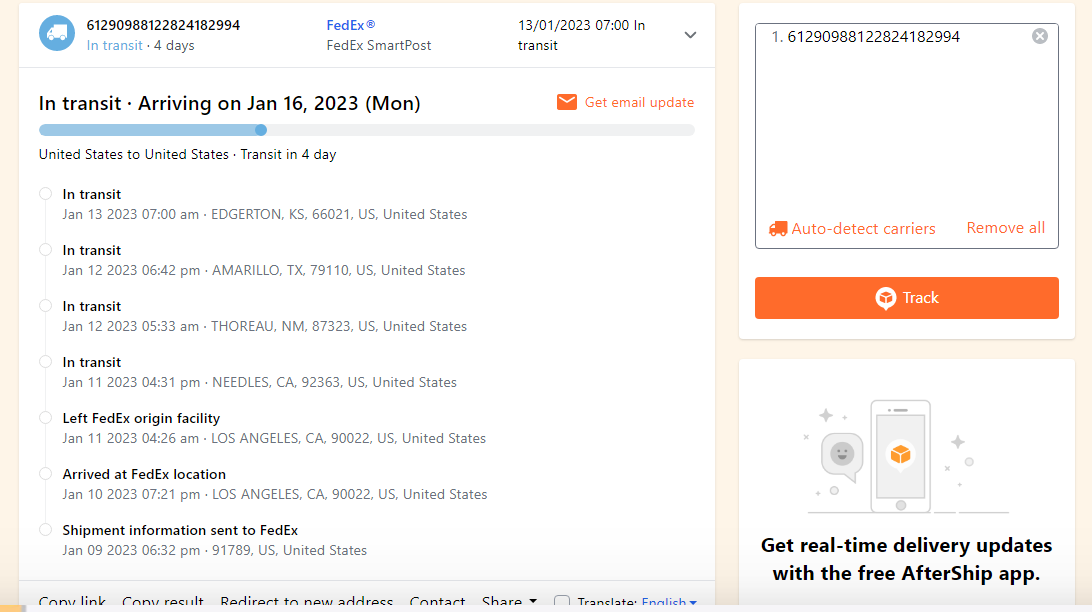This screenshot has width=1092, height=612.
Task: Expand the shipment details chevron
Action: [x=690, y=35]
